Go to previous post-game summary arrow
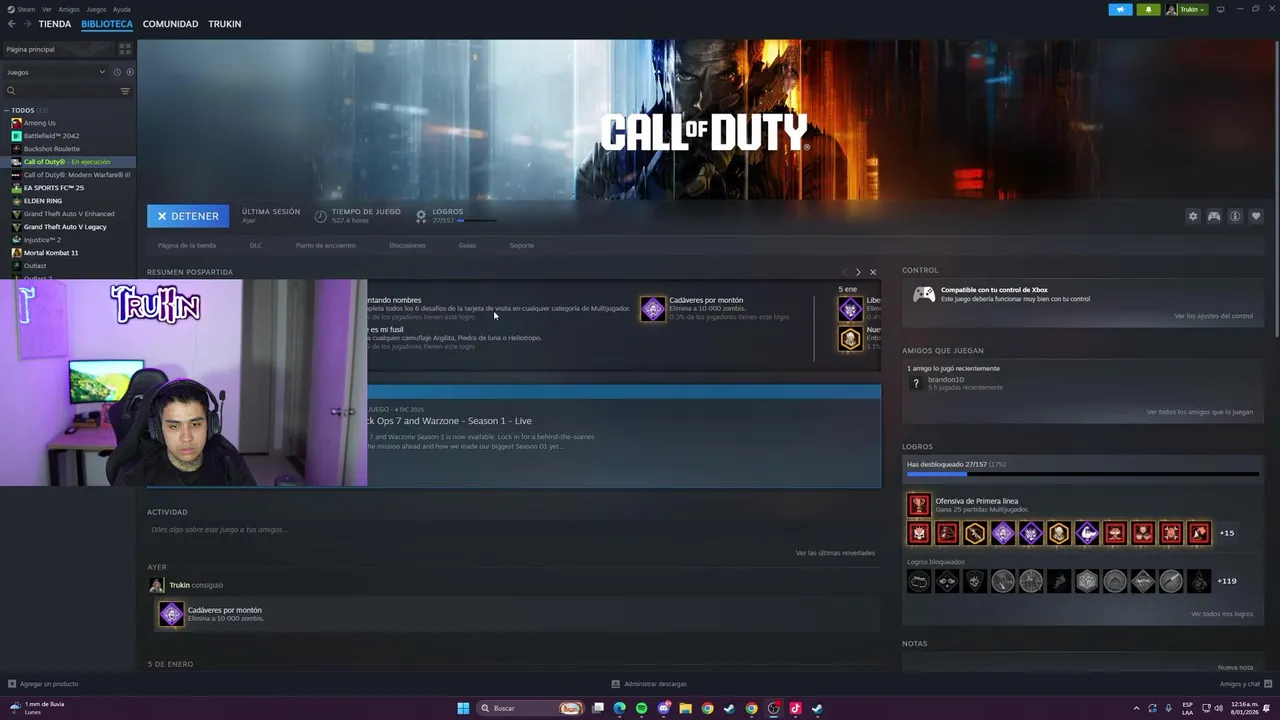The width and height of the screenshot is (1280, 720). click(x=844, y=272)
